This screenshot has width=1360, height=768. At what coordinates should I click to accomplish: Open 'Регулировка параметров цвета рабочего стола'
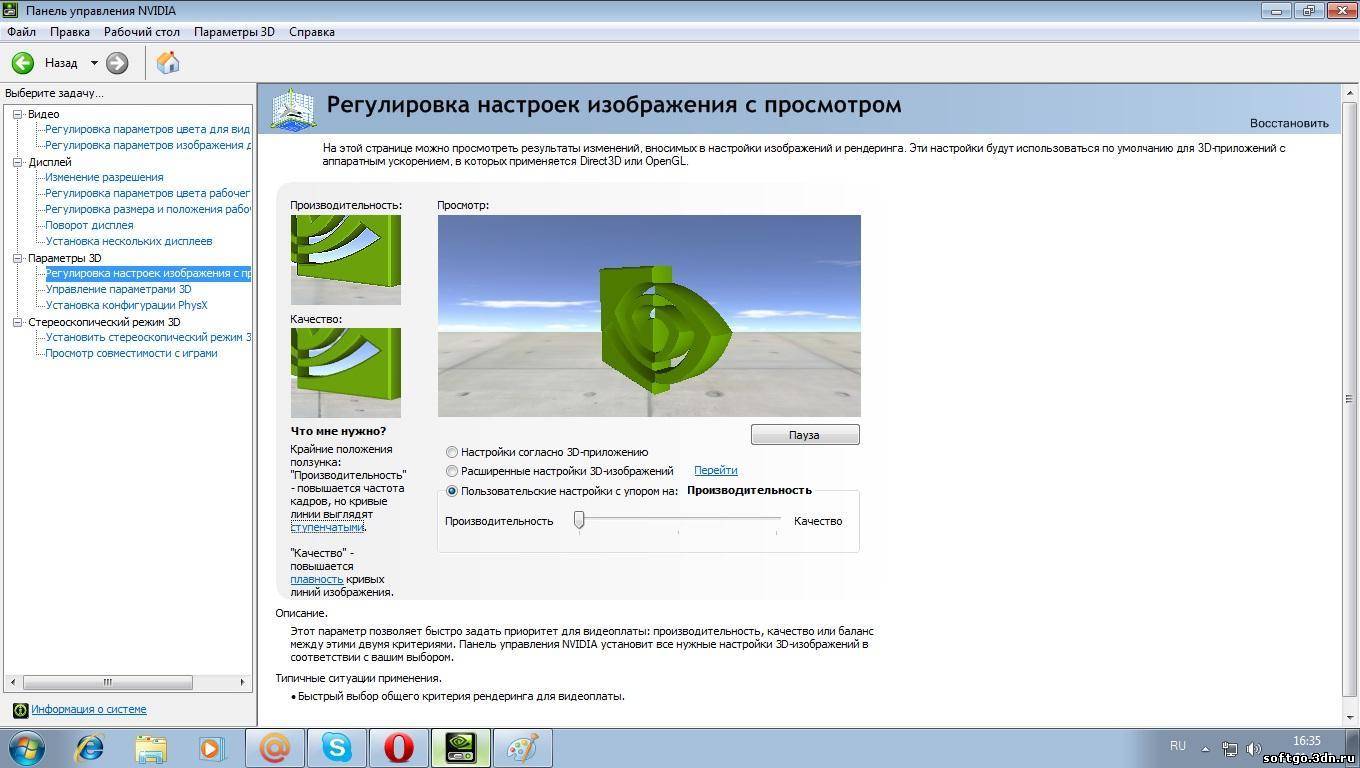(148, 194)
